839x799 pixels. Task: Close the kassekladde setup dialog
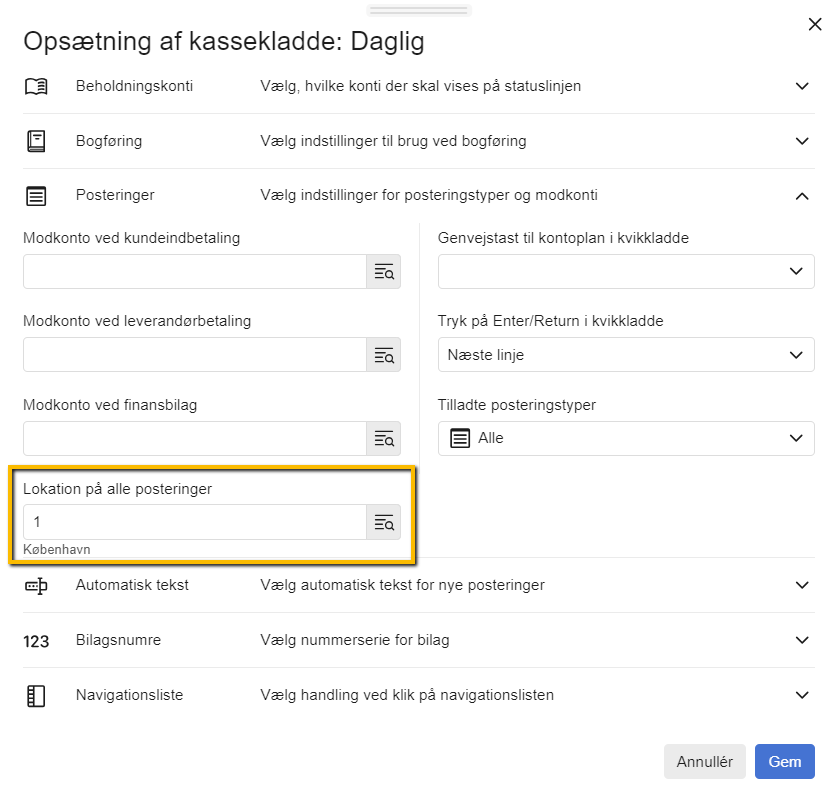point(814,24)
